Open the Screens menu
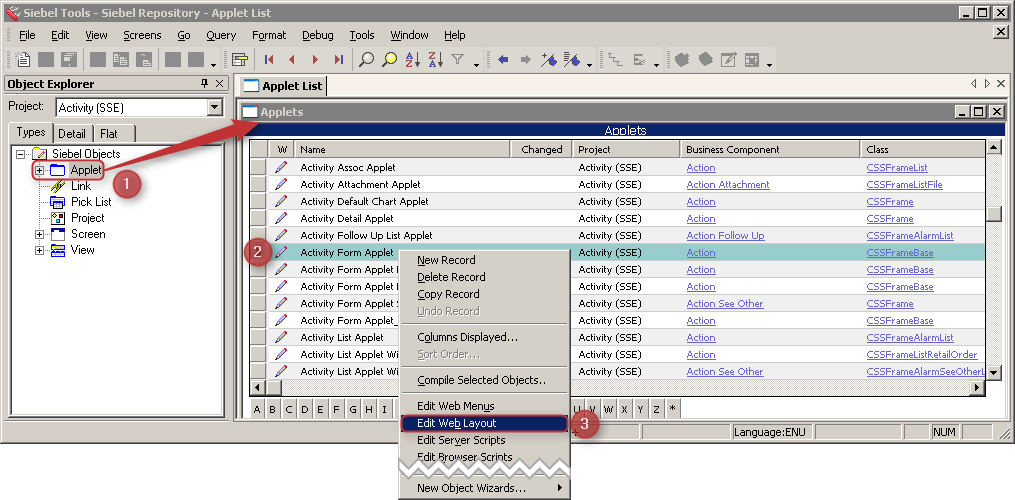 tap(142, 35)
